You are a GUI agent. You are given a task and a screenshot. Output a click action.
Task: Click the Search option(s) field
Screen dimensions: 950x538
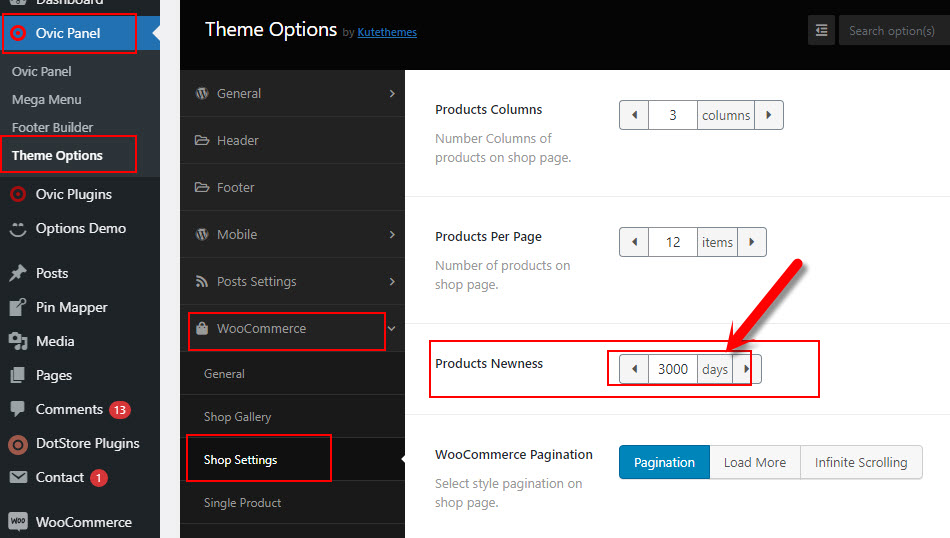(x=894, y=30)
